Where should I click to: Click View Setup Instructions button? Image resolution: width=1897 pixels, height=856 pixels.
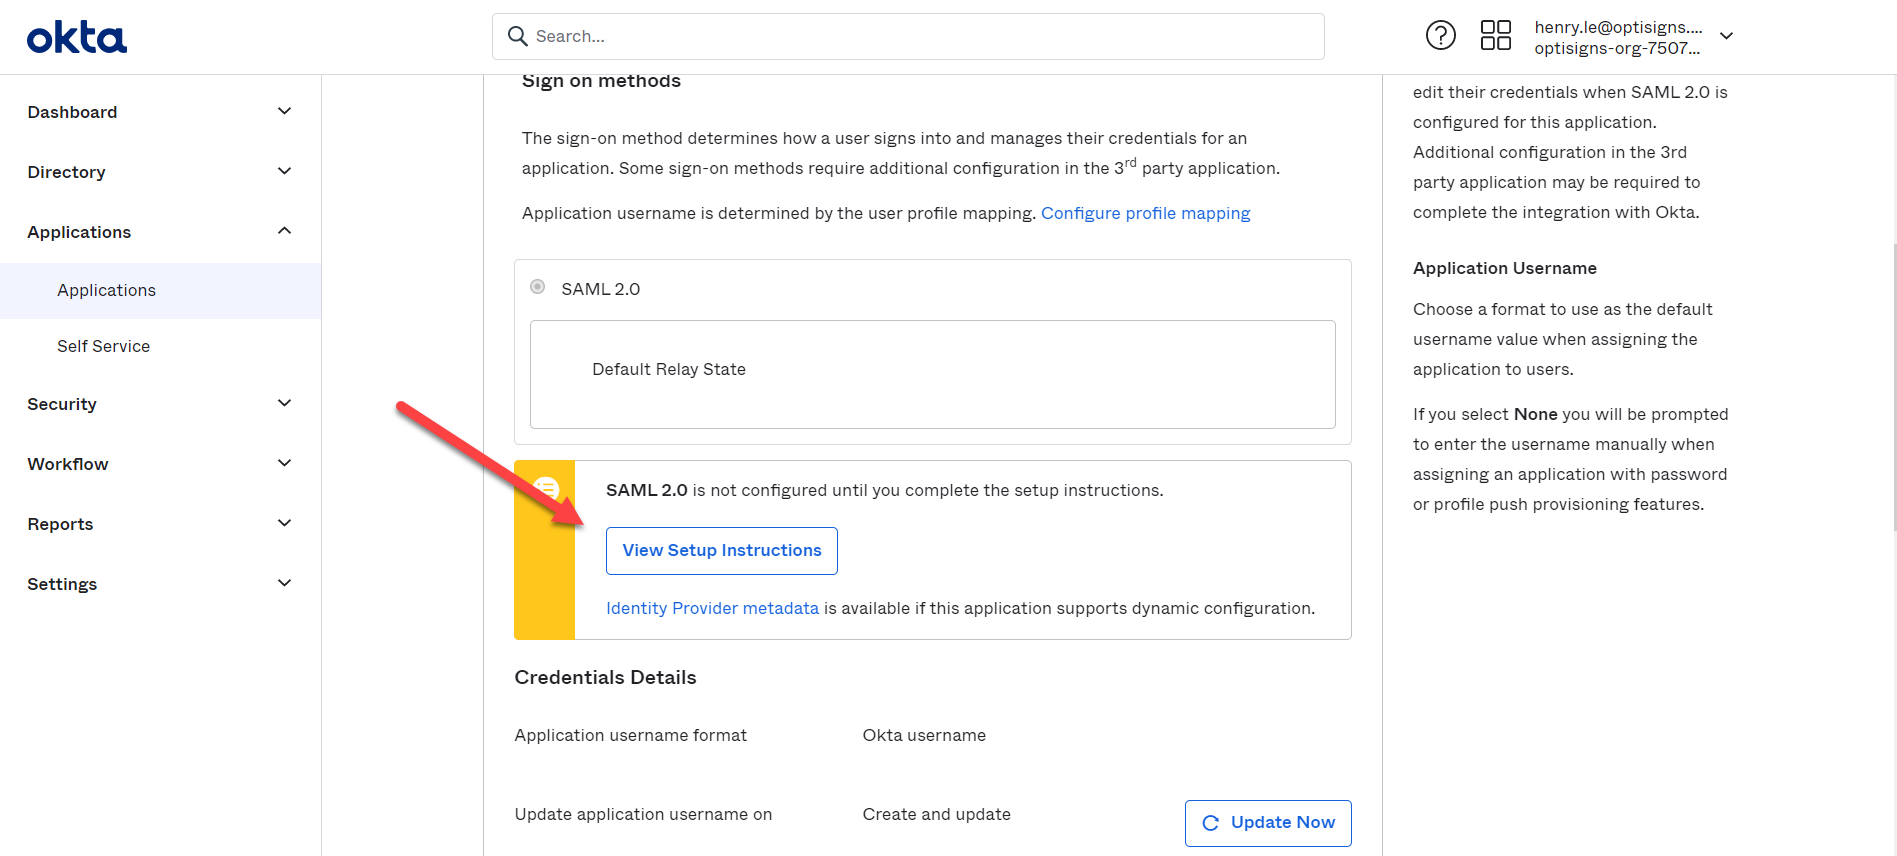[722, 551]
